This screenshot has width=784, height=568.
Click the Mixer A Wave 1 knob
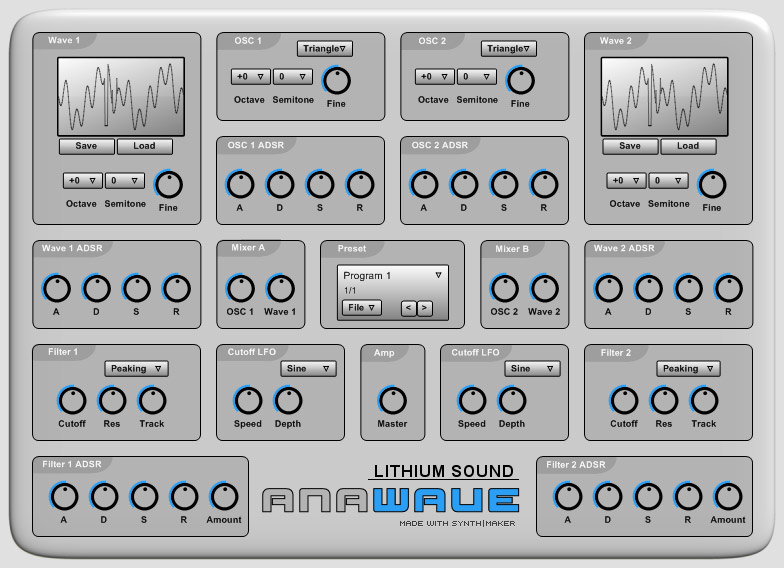[x=280, y=289]
